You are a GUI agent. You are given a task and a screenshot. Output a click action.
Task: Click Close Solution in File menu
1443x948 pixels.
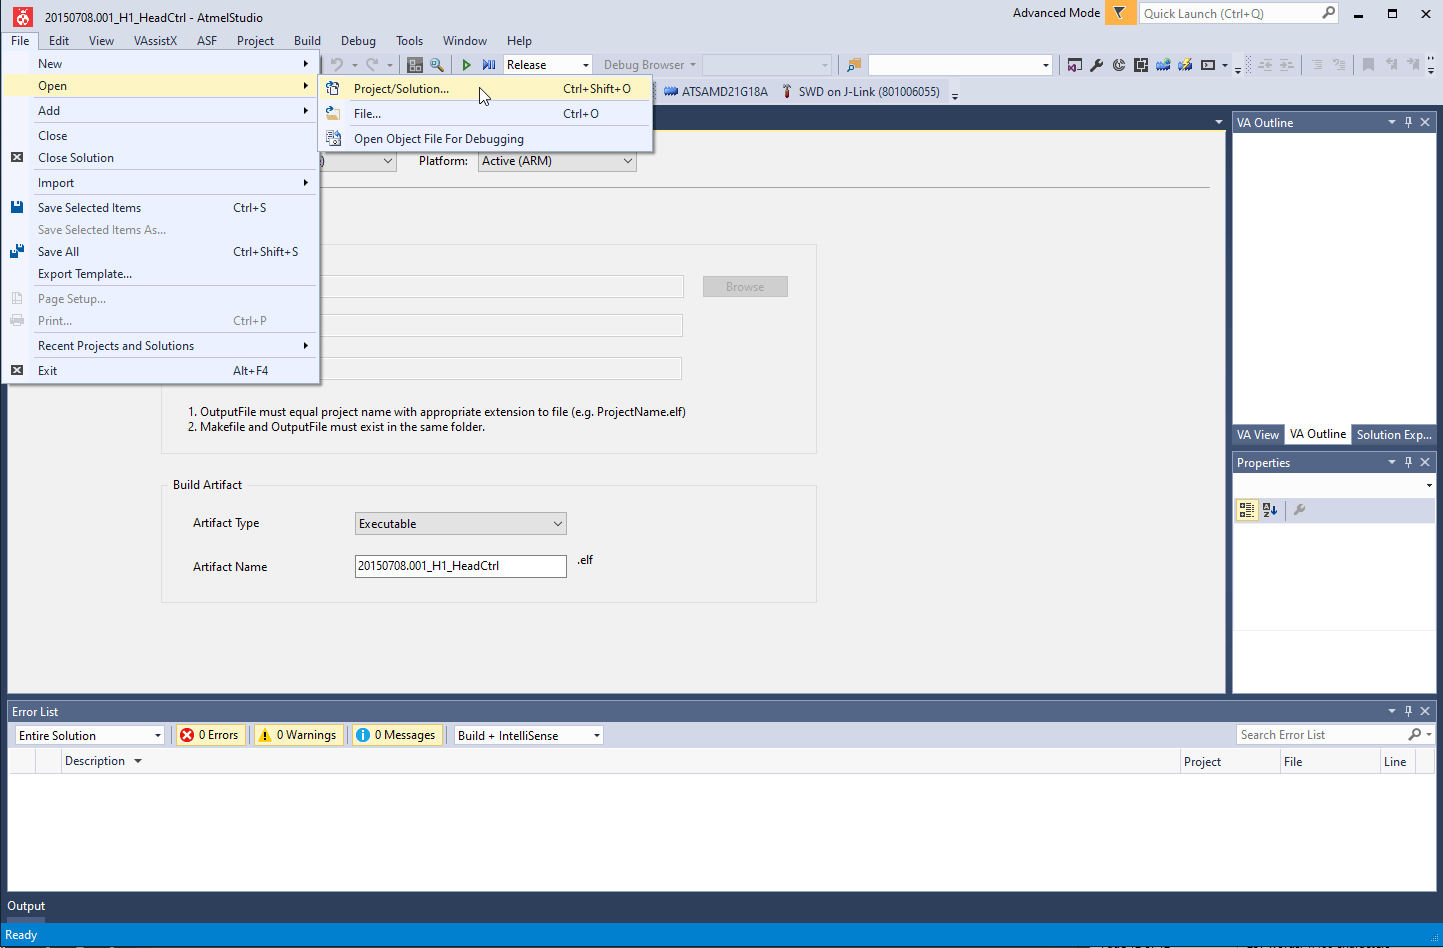160,158
